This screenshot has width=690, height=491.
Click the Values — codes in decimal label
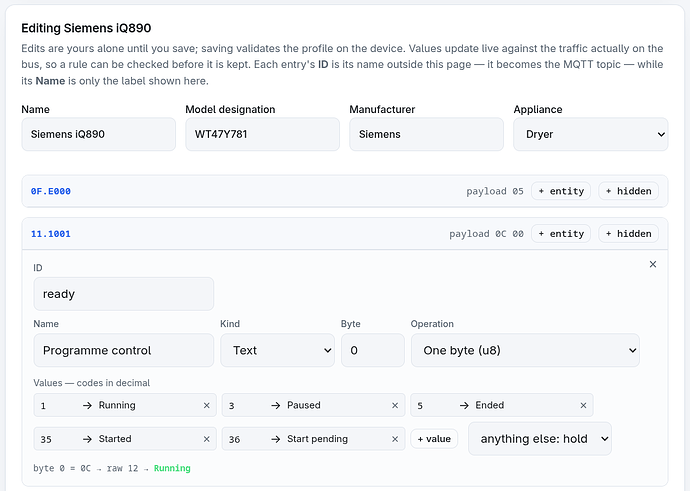92,383
